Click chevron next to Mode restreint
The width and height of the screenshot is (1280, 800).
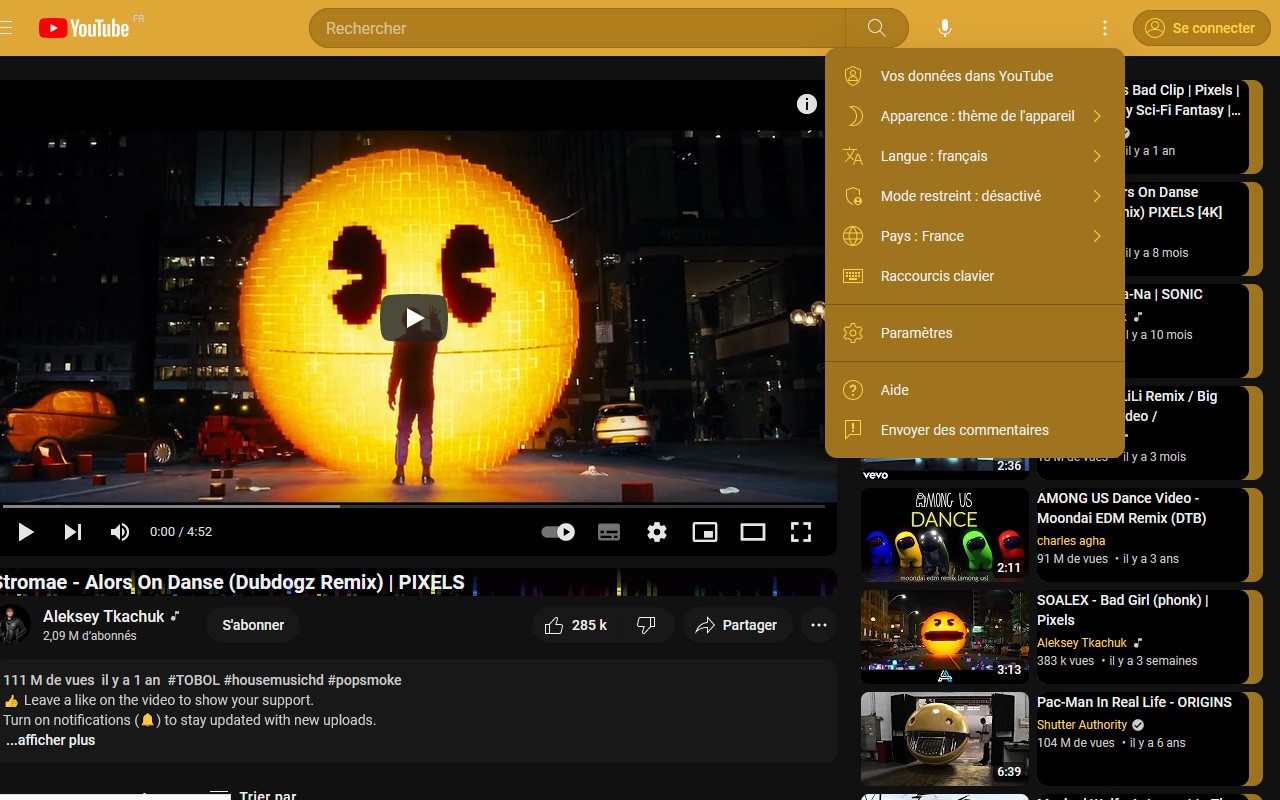click(1097, 196)
